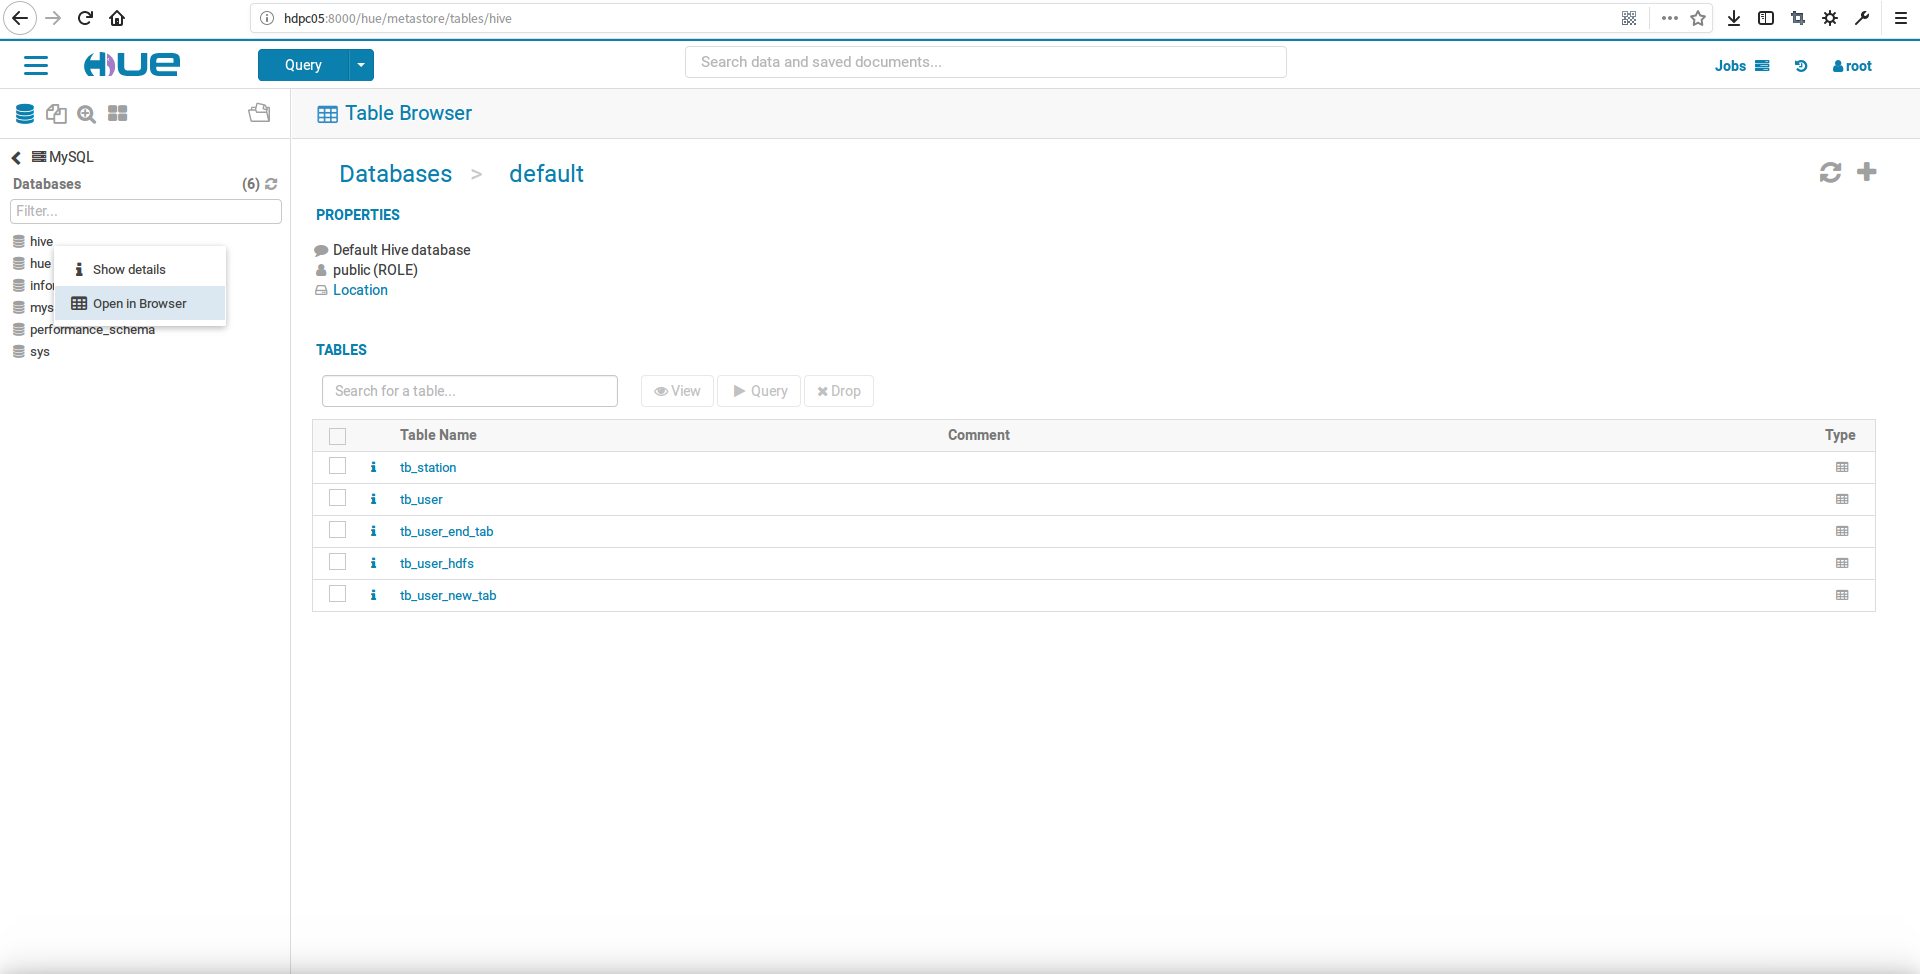Open the database Location link
This screenshot has width=1920, height=974.
click(x=360, y=290)
